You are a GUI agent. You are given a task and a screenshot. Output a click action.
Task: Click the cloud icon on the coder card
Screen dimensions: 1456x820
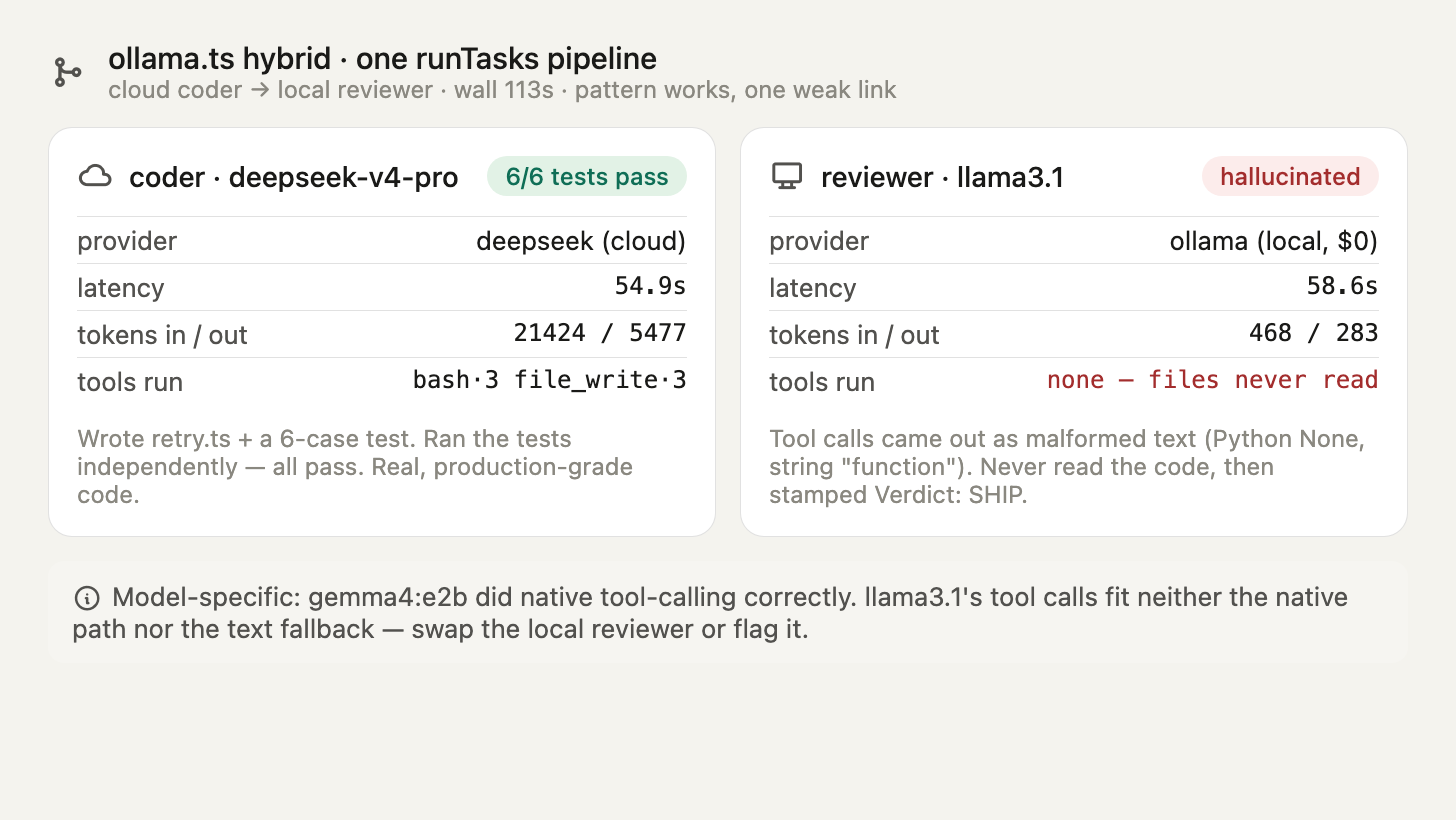click(x=95, y=177)
